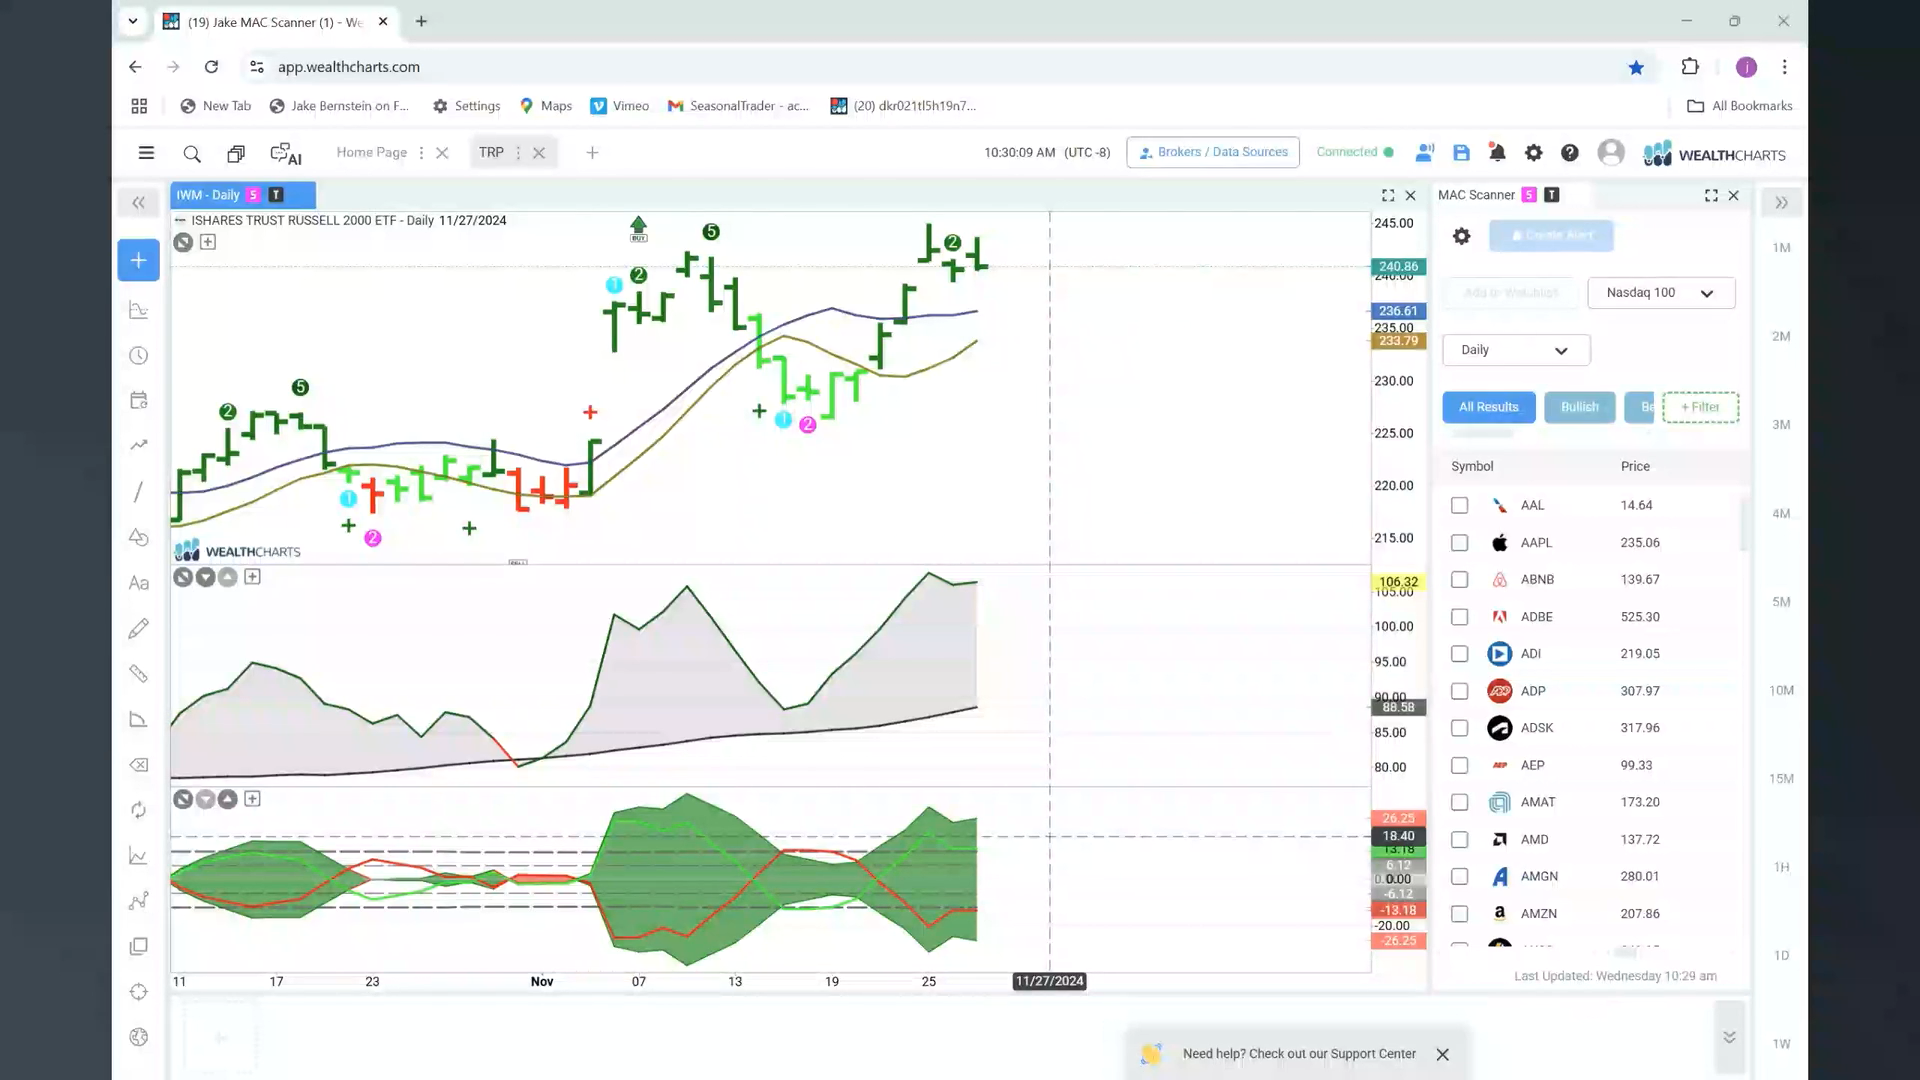Tick the ADP checkbox

(x=1460, y=691)
